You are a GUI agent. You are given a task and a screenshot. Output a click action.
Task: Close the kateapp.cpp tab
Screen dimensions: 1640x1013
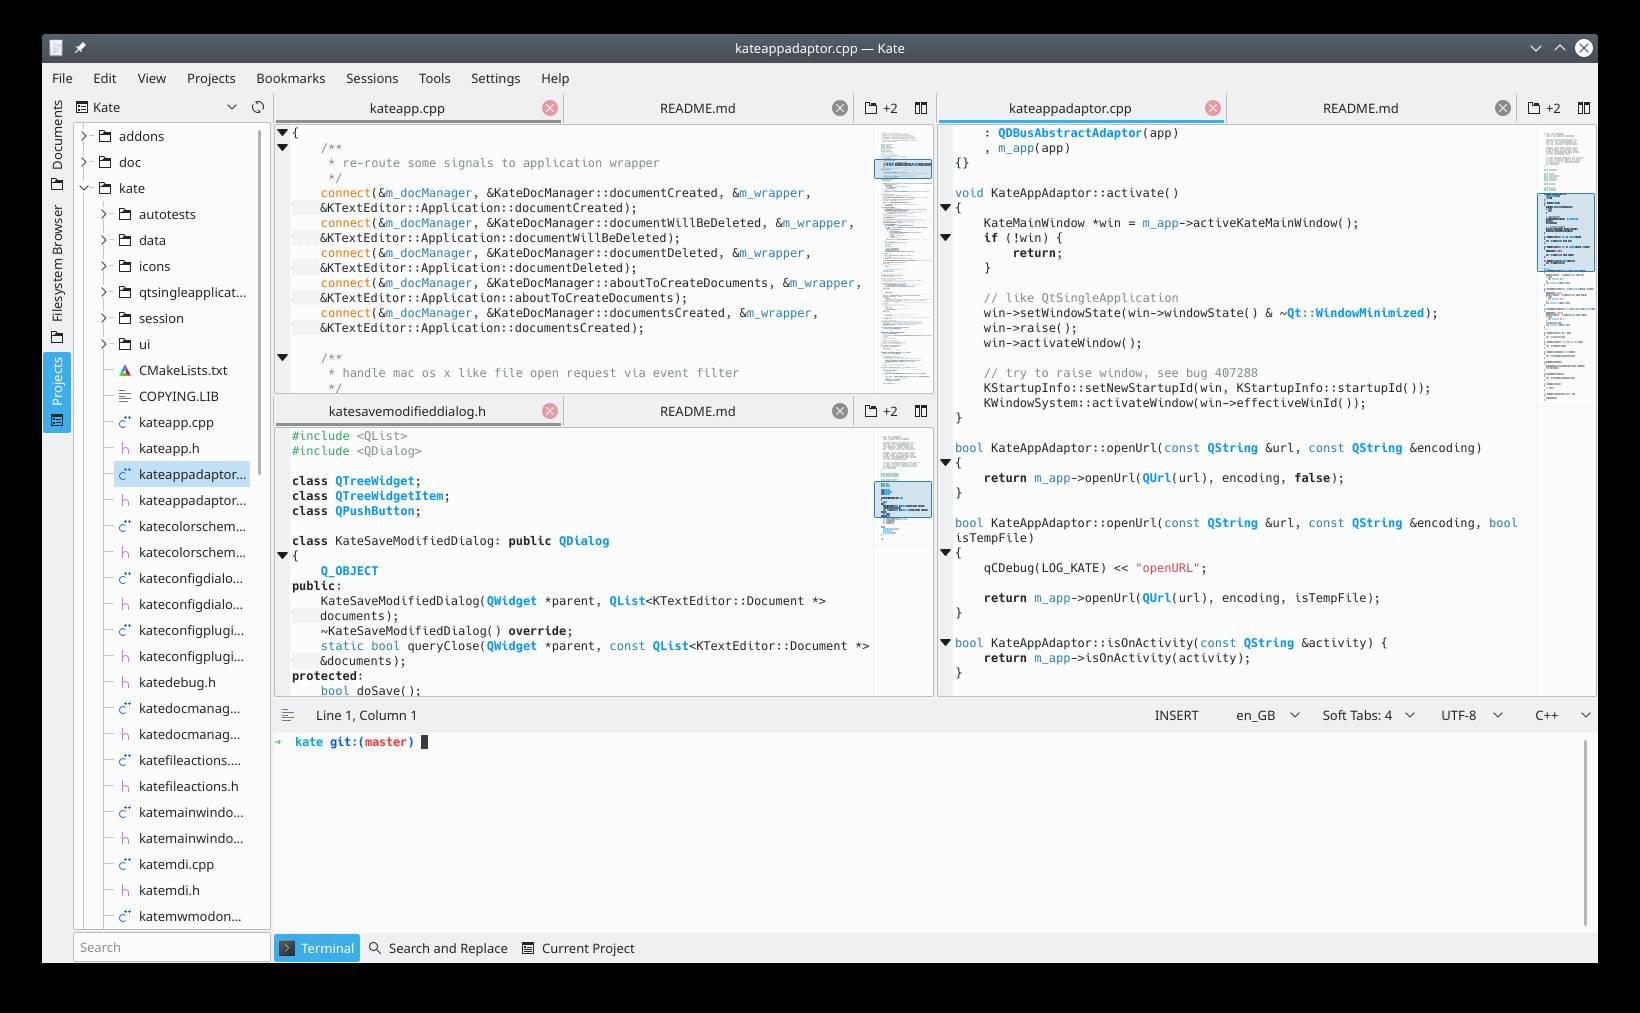click(550, 108)
